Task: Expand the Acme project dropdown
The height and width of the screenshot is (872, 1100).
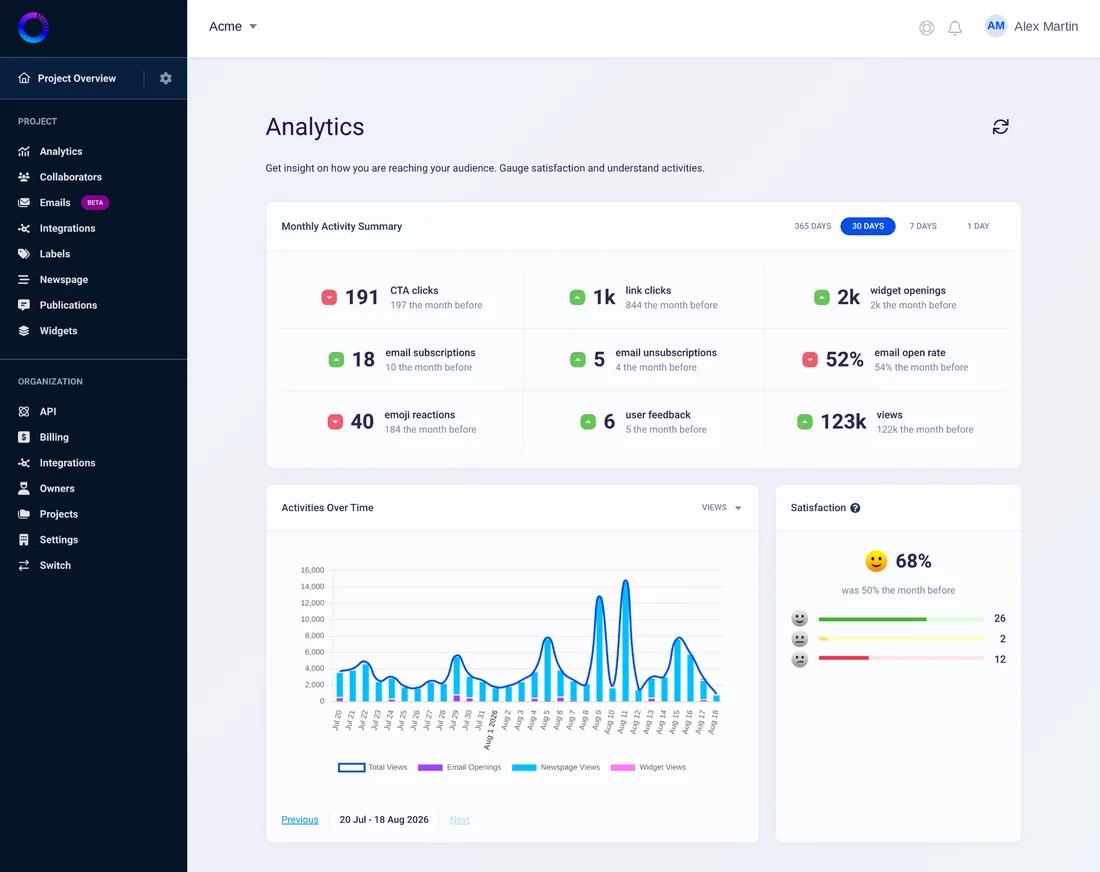Action: (233, 27)
